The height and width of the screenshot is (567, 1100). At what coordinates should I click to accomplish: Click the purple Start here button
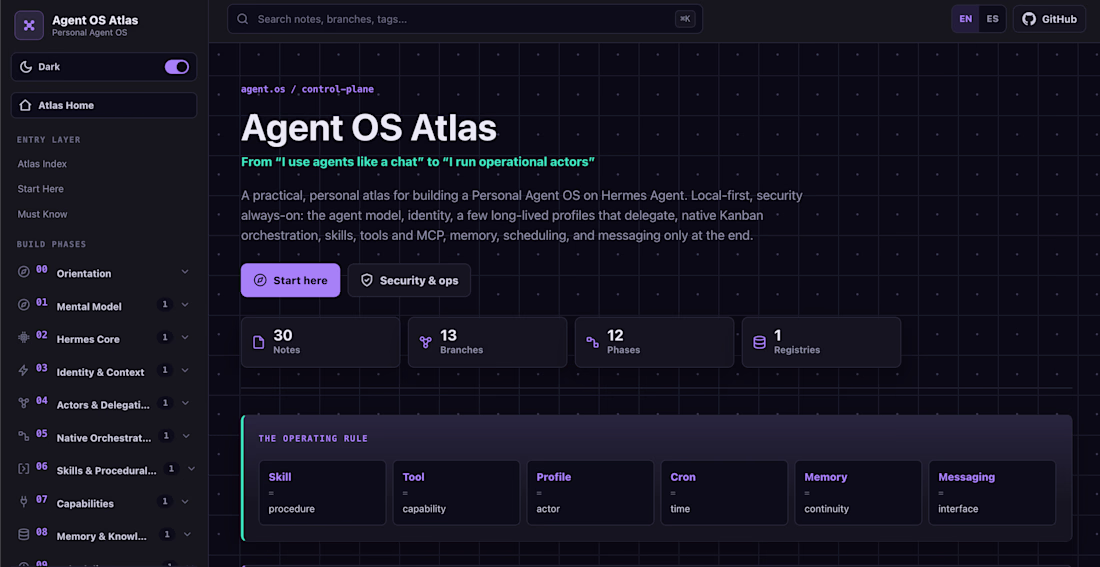pos(290,280)
